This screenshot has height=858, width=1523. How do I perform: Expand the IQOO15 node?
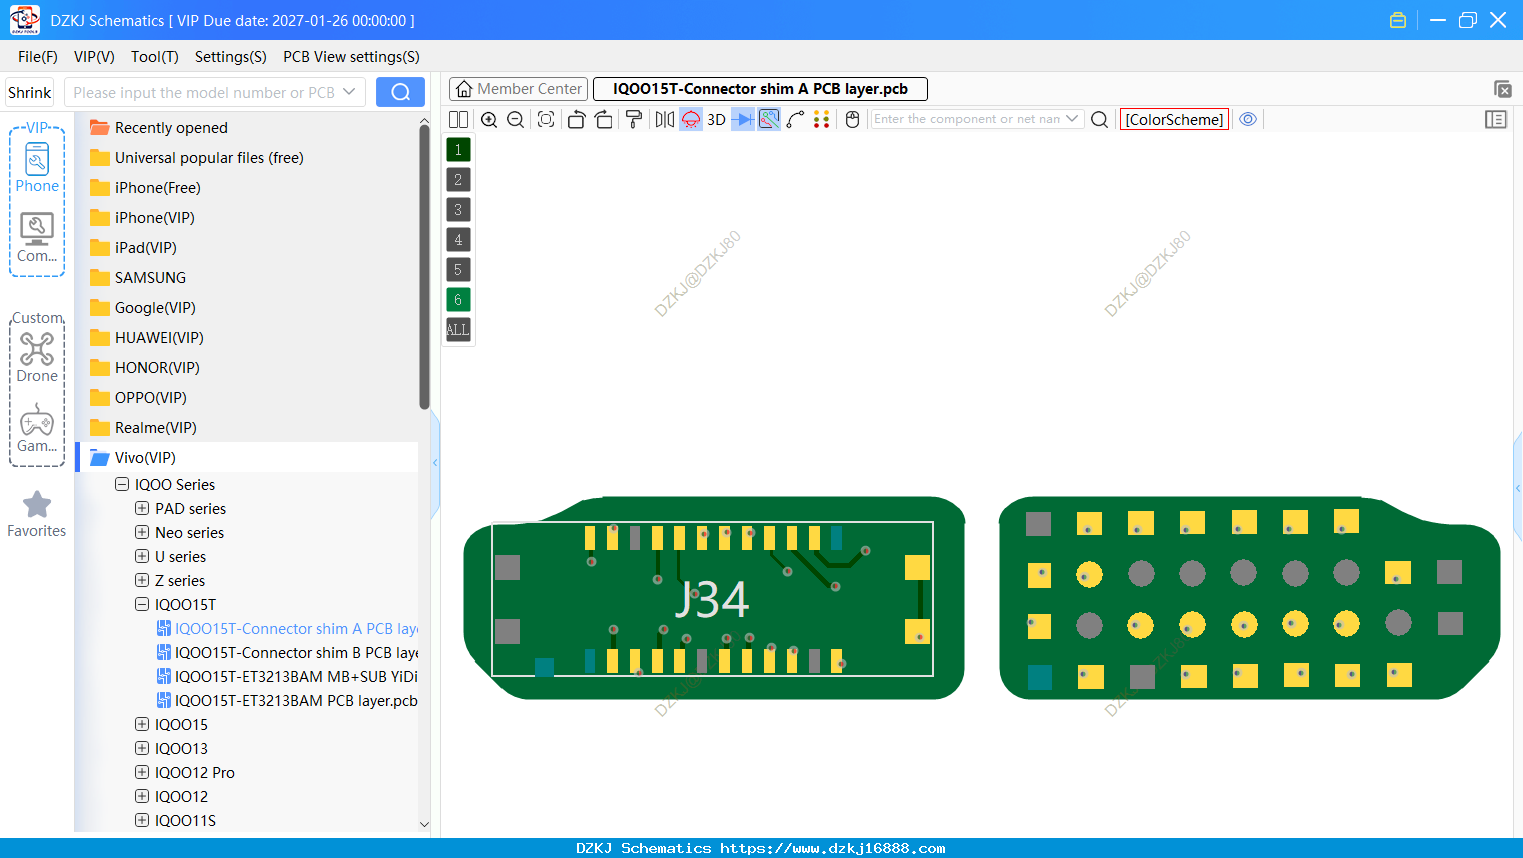click(142, 724)
